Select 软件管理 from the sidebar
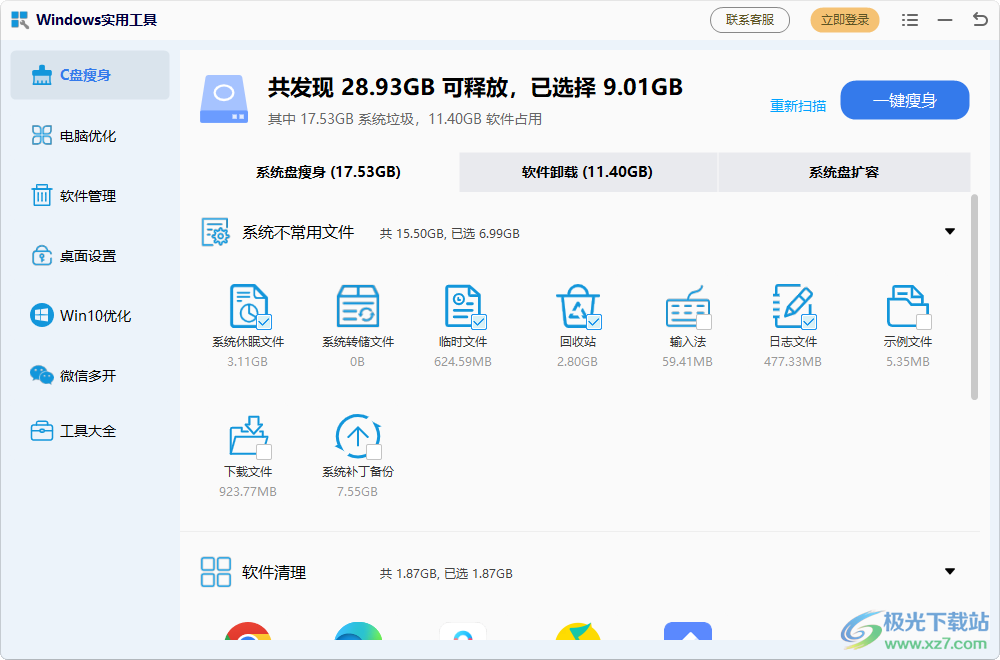The image size is (1000, 660). click(90, 195)
